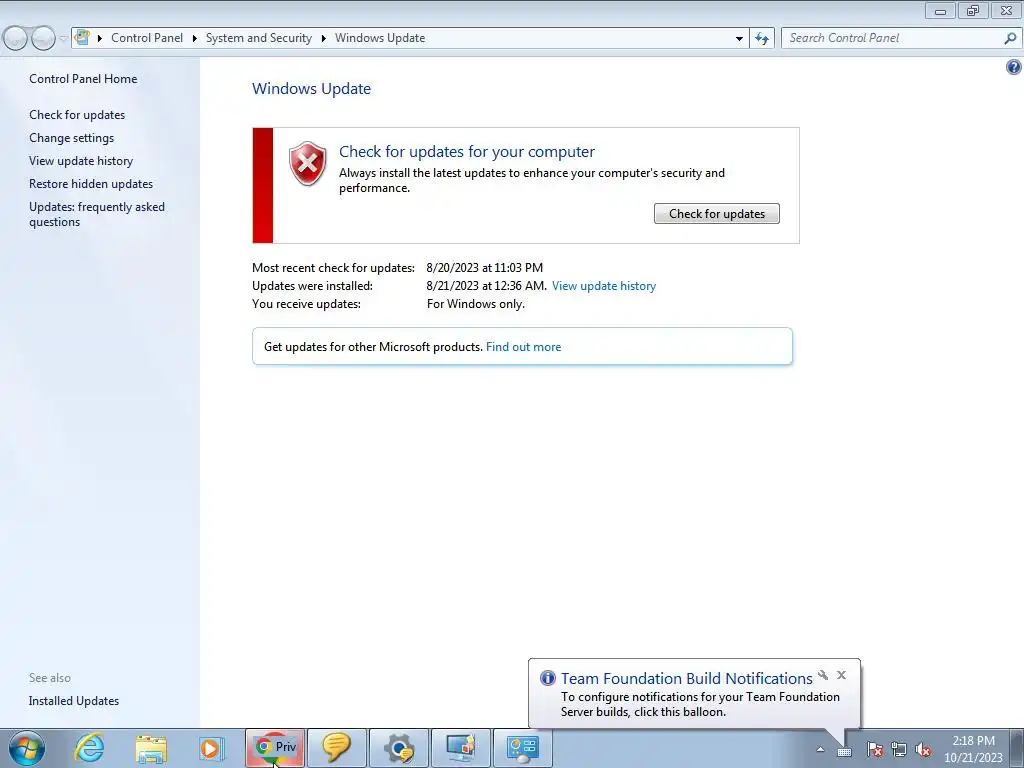Click the Windows Start orb
Image resolution: width=1024 pixels, height=768 pixels.
pyautogui.click(x=27, y=748)
